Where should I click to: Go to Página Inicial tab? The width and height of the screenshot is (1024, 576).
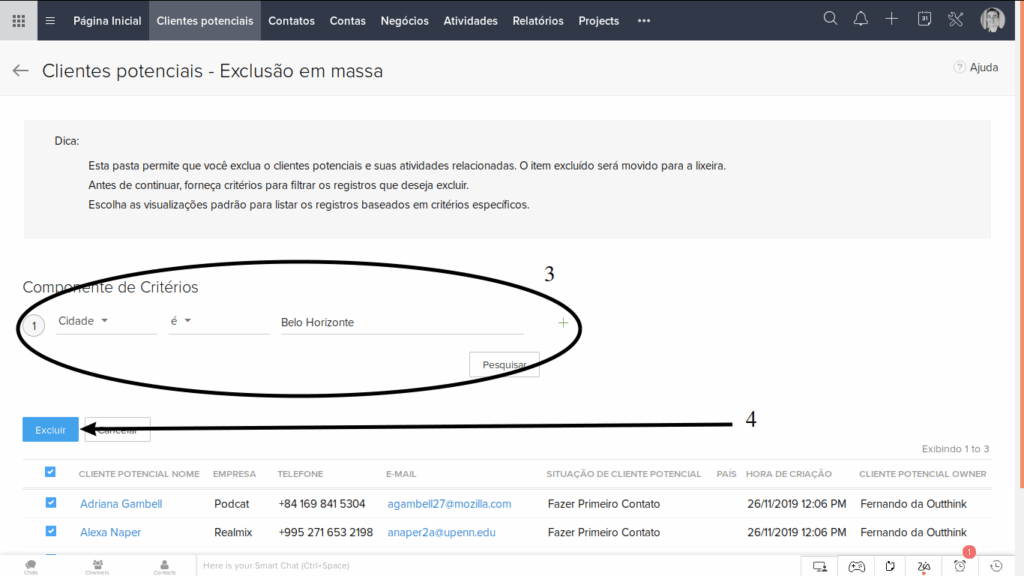[107, 21]
